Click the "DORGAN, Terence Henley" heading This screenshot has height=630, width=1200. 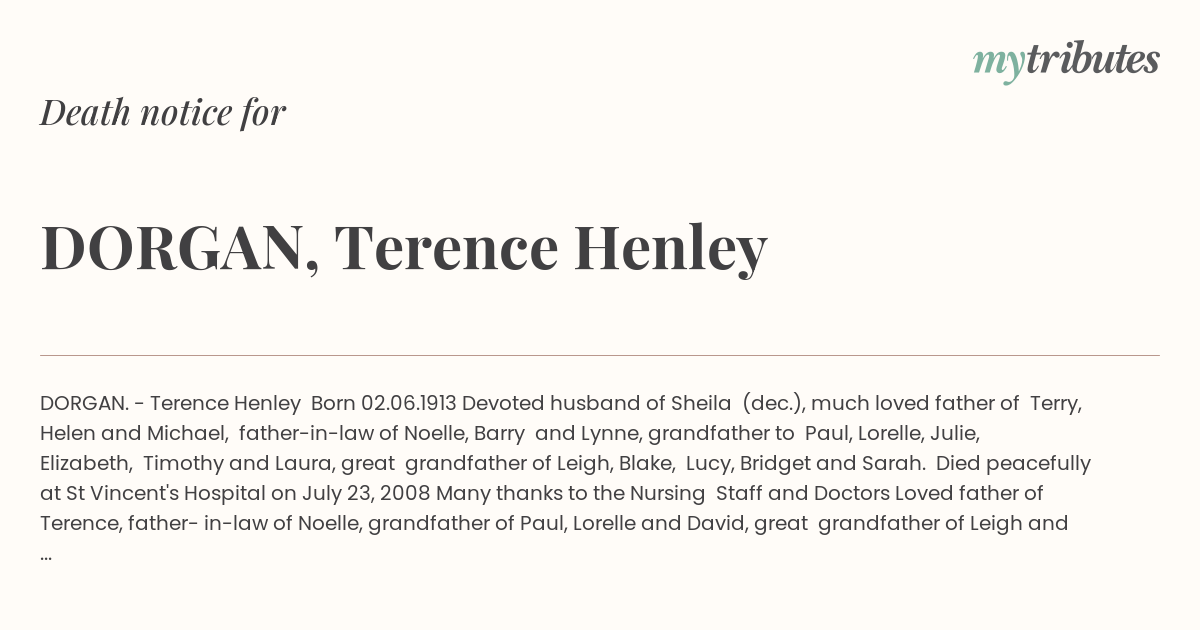coord(404,248)
